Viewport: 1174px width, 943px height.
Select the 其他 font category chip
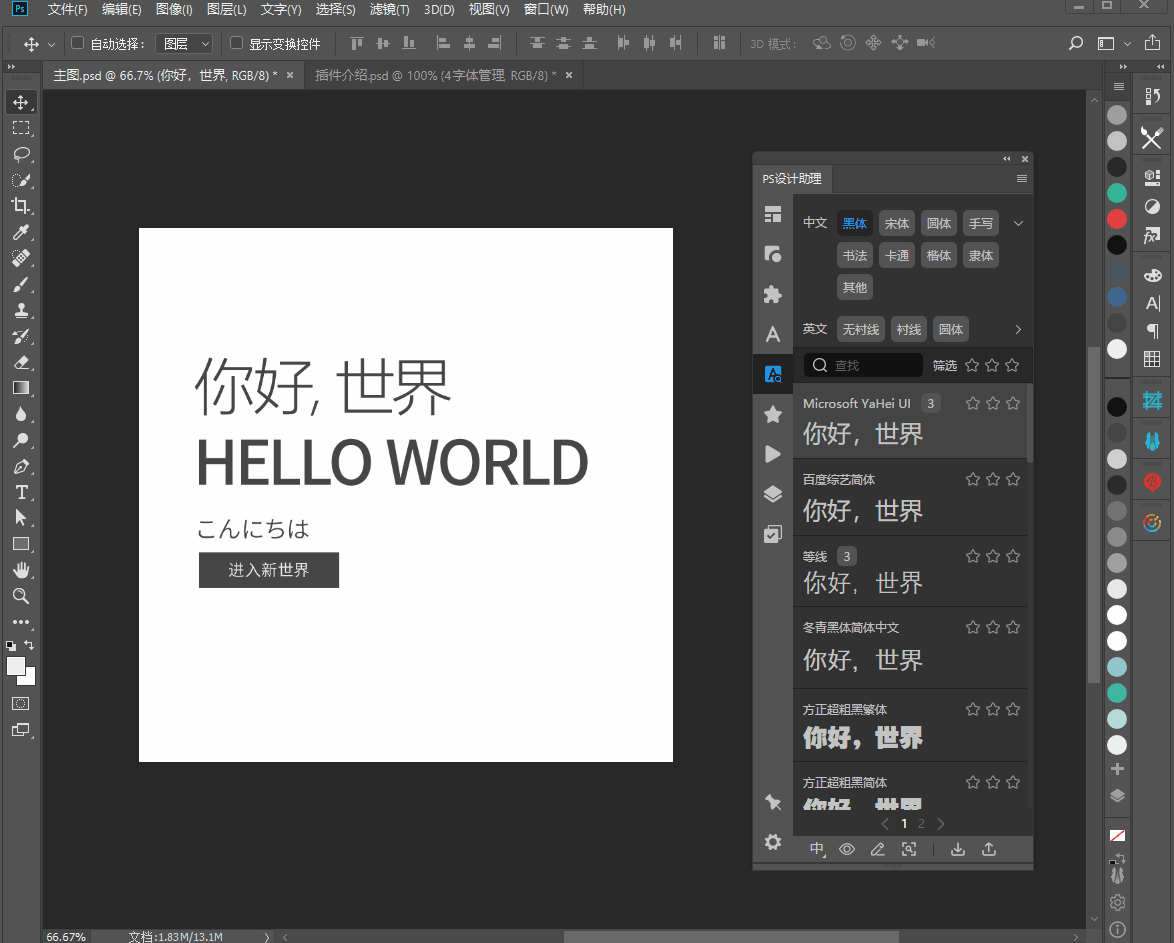click(854, 287)
